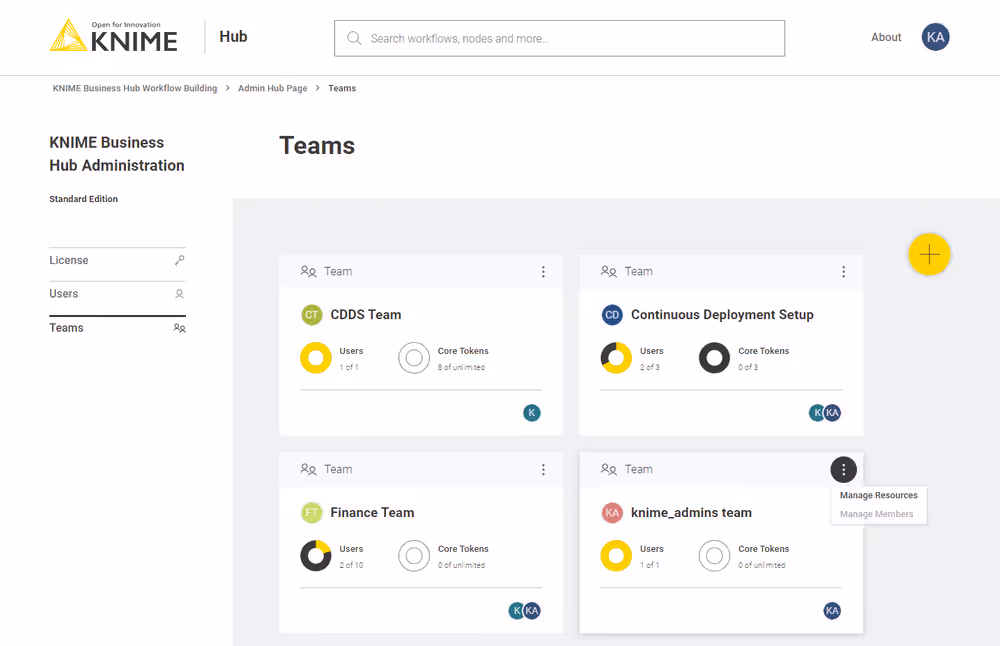Click the KNIME logo in the header
1000x646 pixels.
pos(112,36)
